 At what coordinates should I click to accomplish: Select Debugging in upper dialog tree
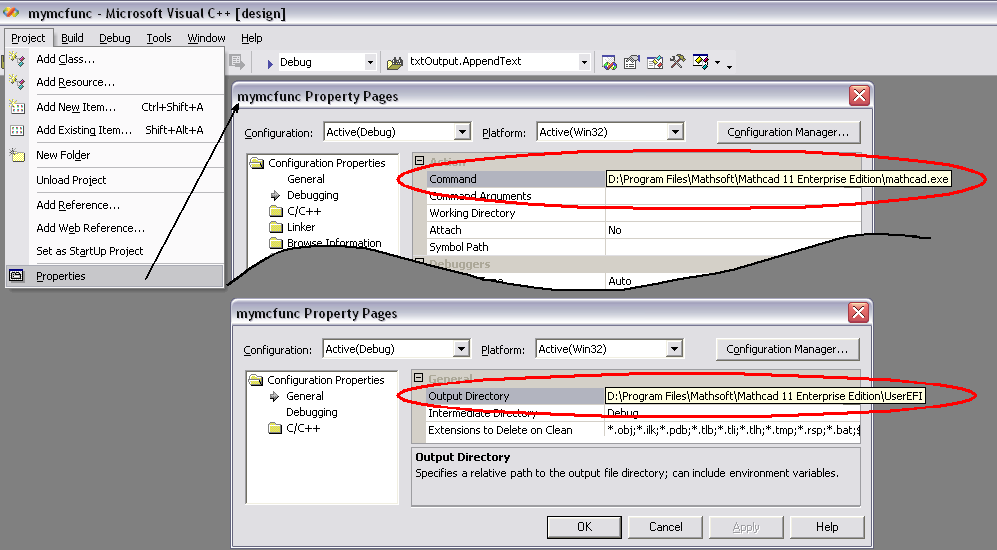(313, 195)
